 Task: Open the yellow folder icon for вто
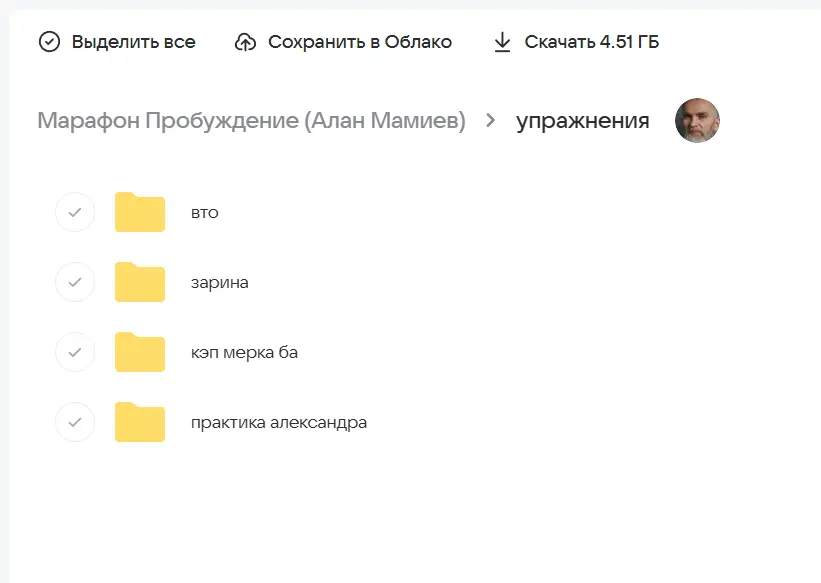coord(139,212)
